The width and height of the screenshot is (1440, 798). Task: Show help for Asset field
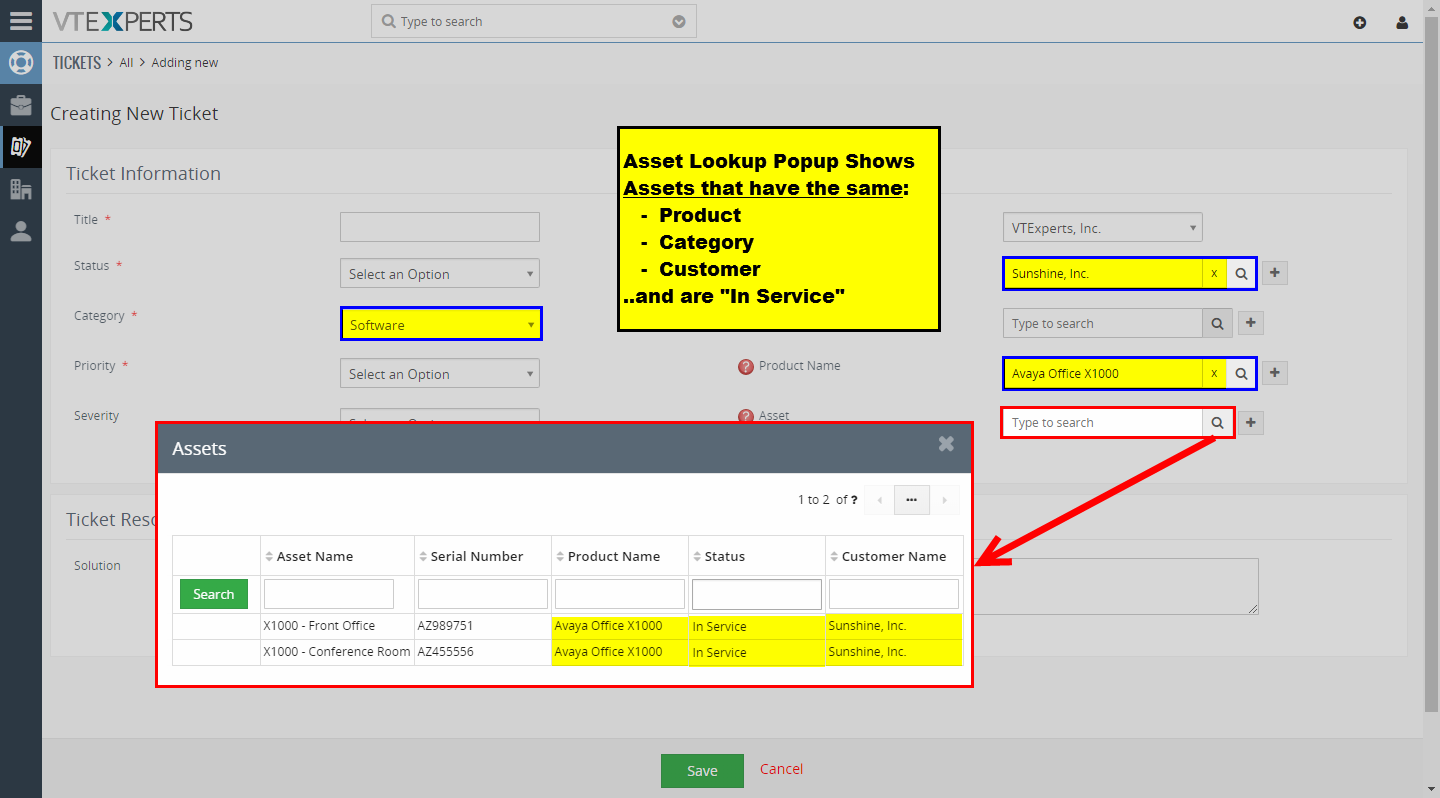745,416
